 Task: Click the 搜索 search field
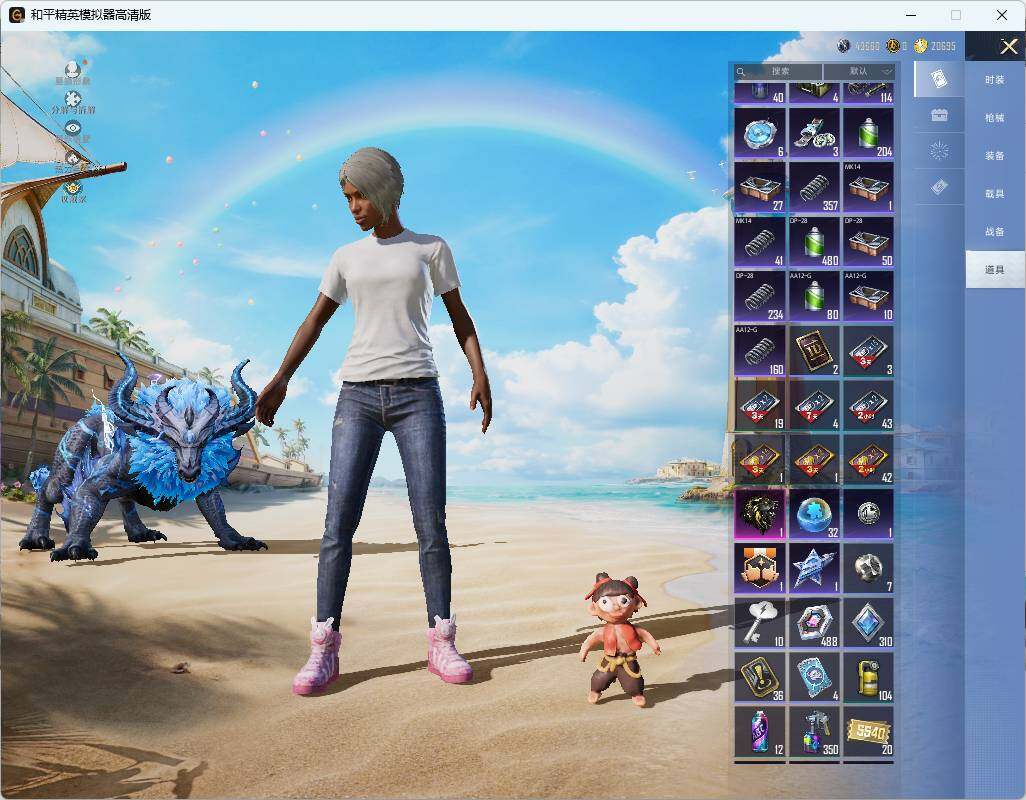point(777,71)
